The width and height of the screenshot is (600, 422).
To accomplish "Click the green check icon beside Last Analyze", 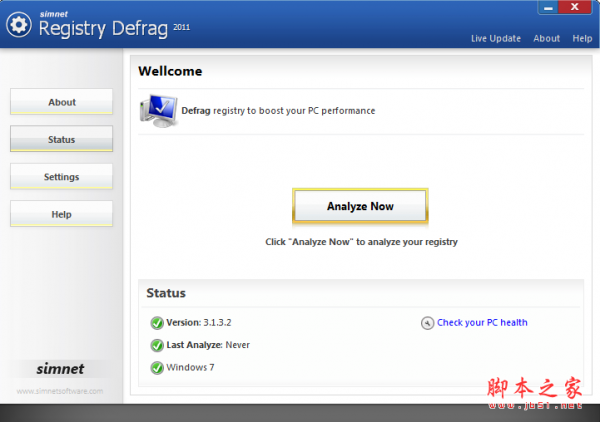I will click(157, 345).
